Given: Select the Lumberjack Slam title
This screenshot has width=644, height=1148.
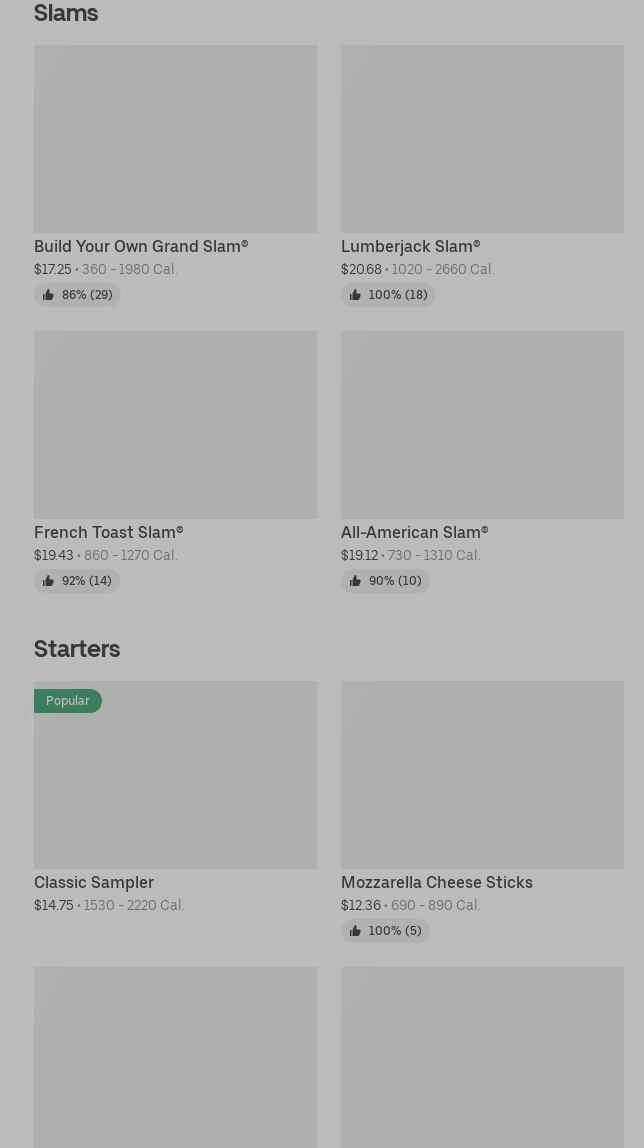Looking at the screenshot, I should coord(410,246).
